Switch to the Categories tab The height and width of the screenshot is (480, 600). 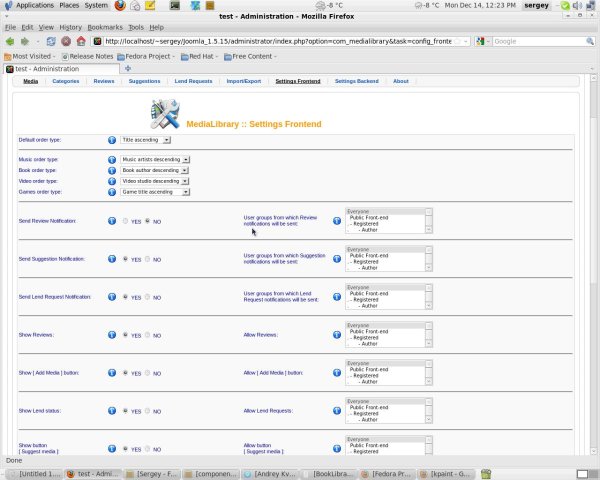pyautogui.click(x=66, y=81)
